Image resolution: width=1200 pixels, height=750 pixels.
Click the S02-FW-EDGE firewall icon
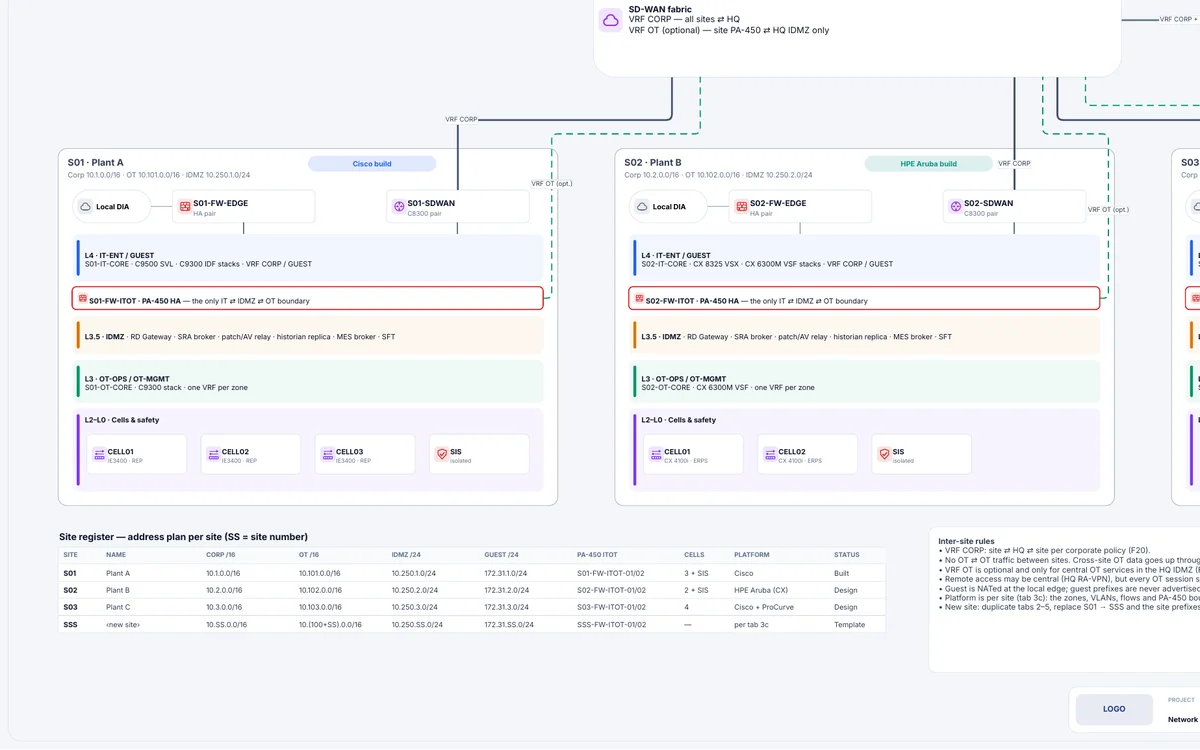[x=740, y=207]
